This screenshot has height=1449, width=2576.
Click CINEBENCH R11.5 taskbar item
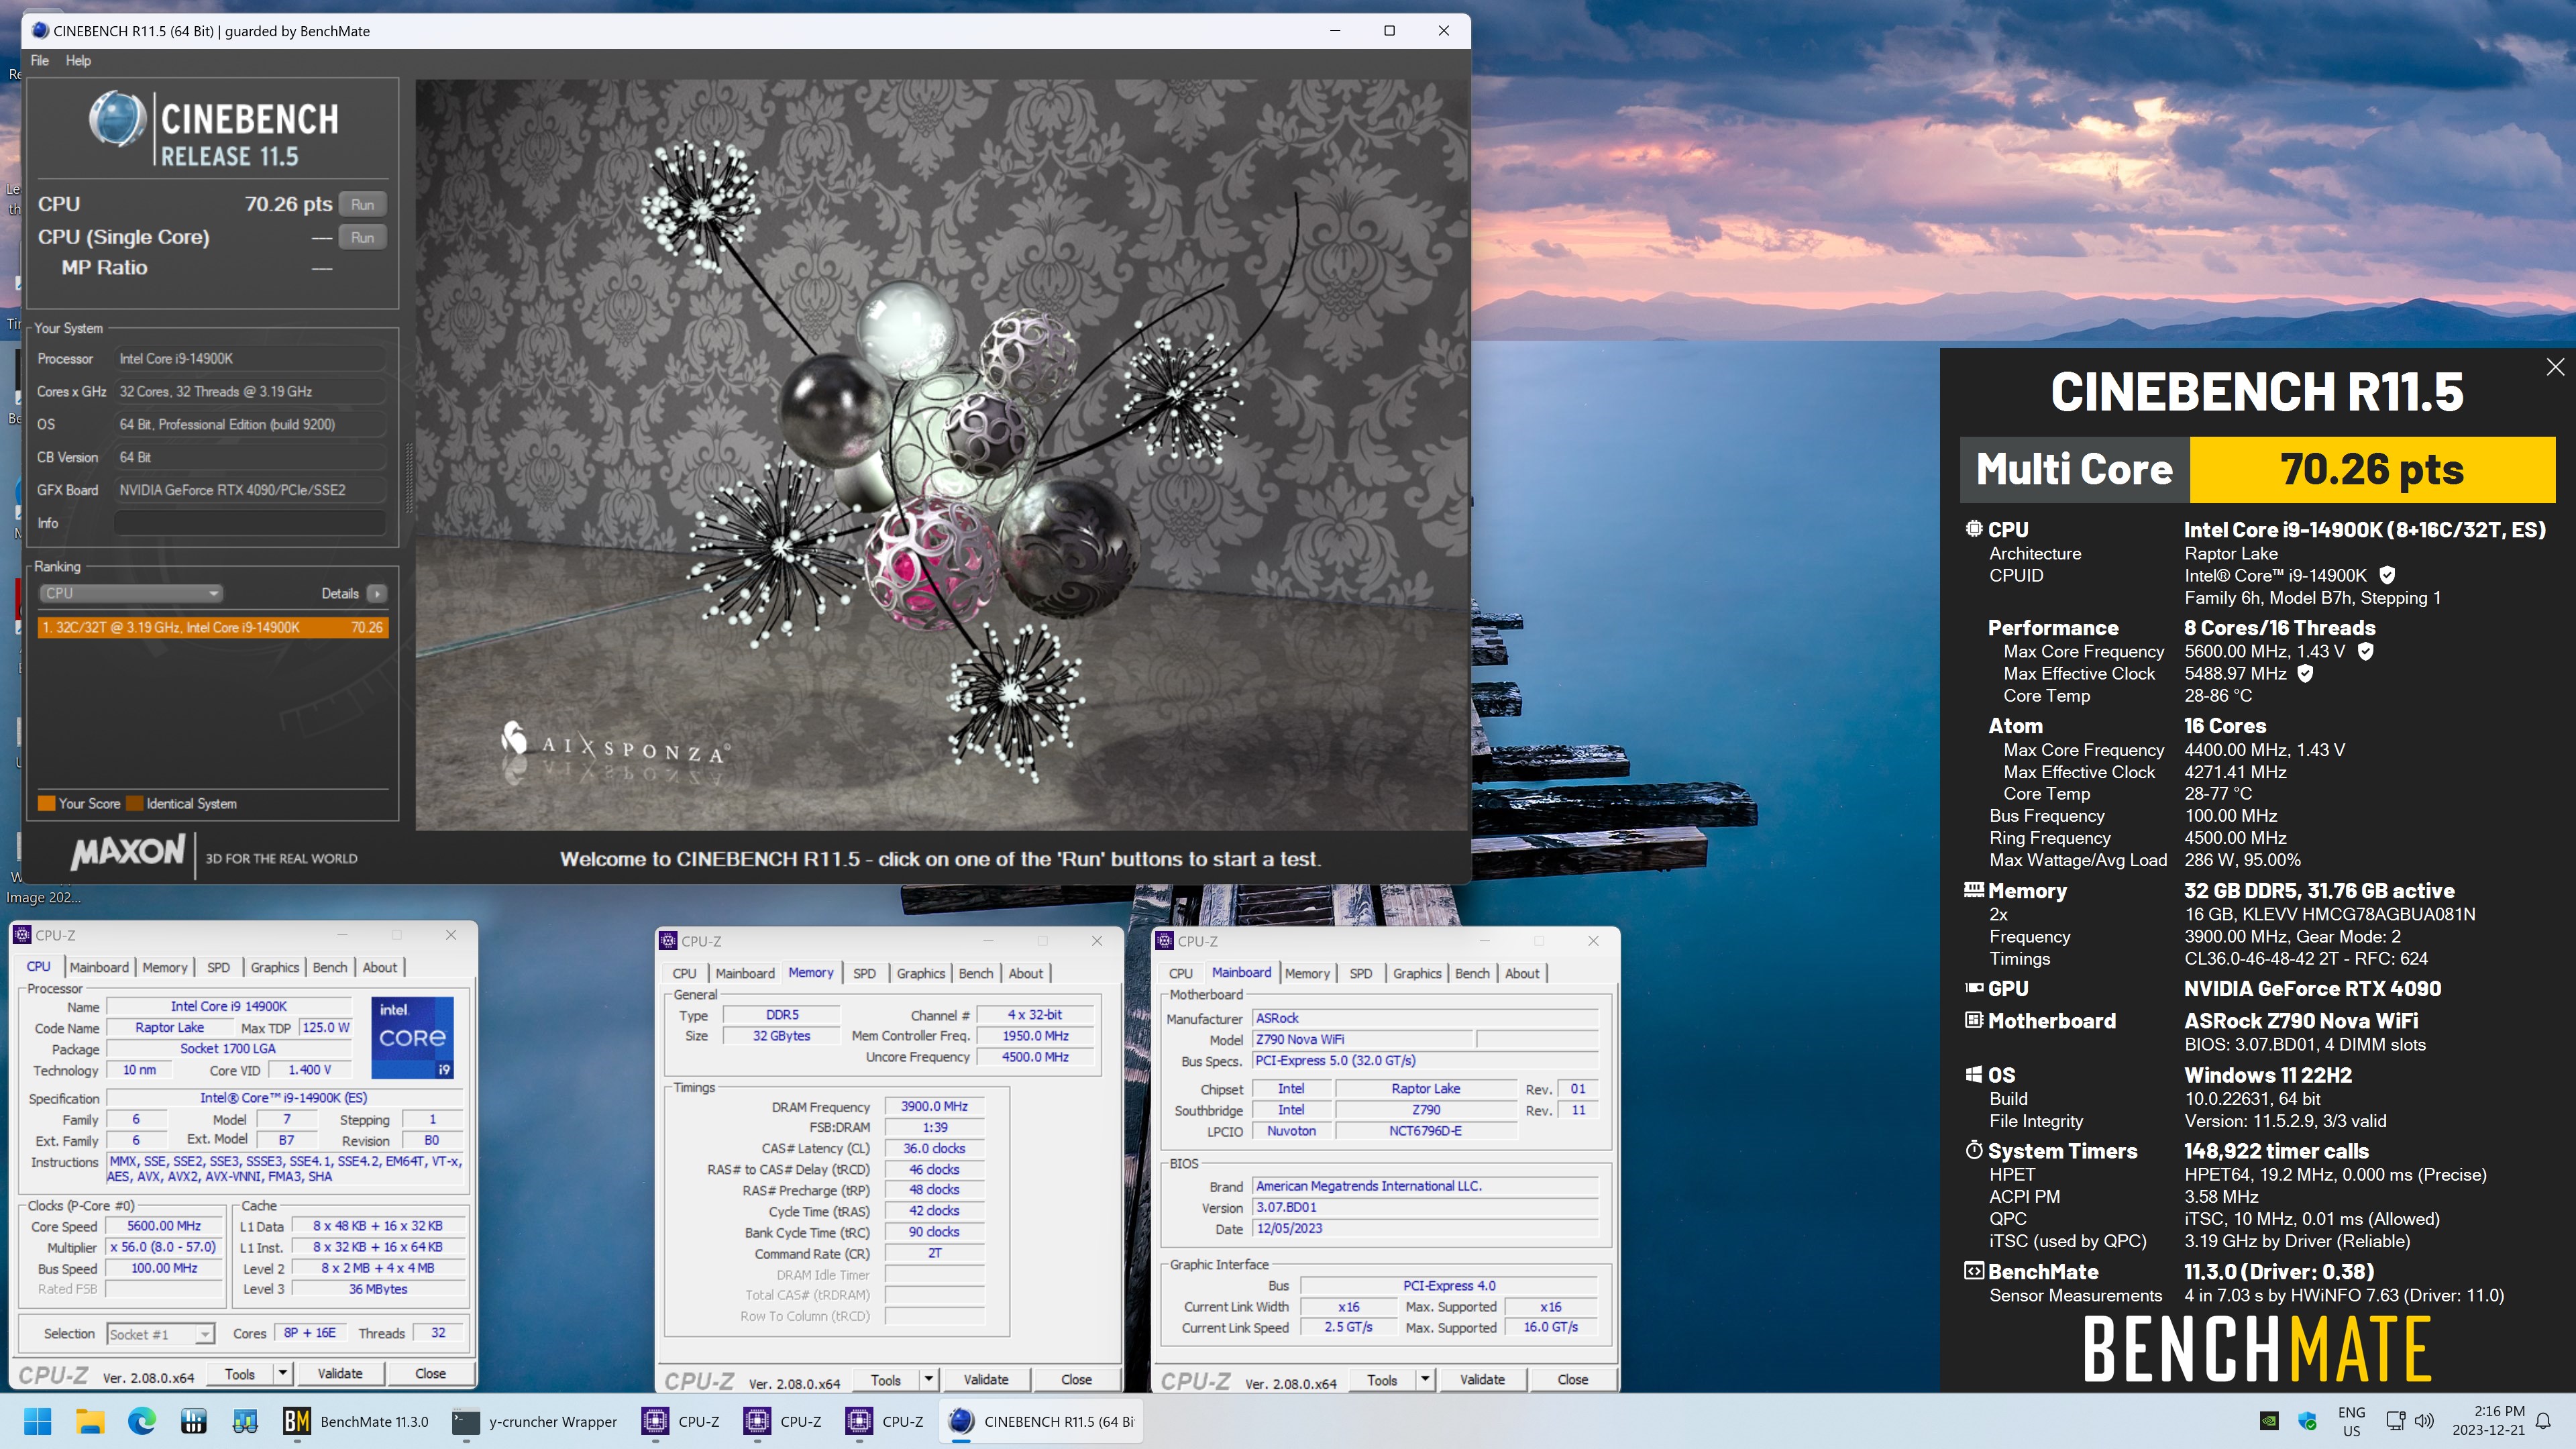pos(1041,1421)
